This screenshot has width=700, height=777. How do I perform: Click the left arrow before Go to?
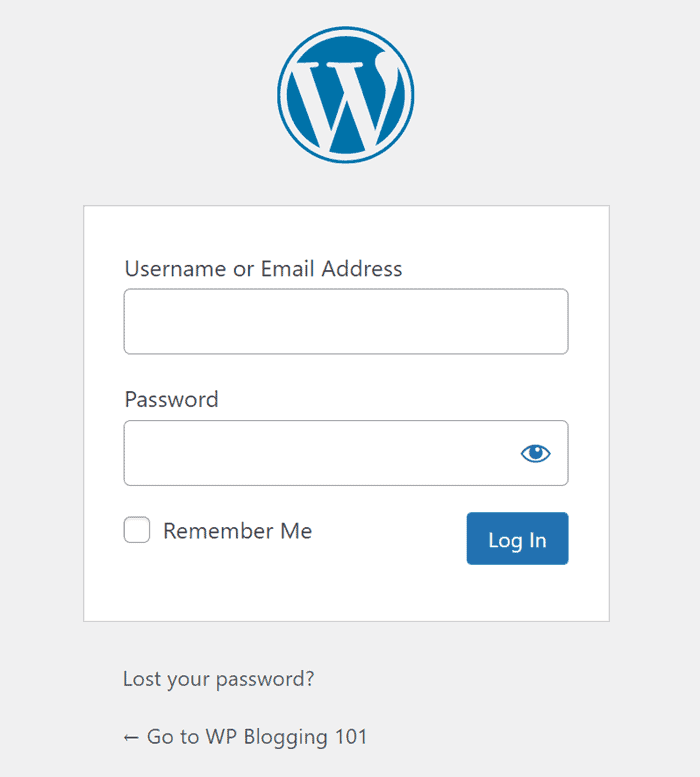click(x=131, y=737)
